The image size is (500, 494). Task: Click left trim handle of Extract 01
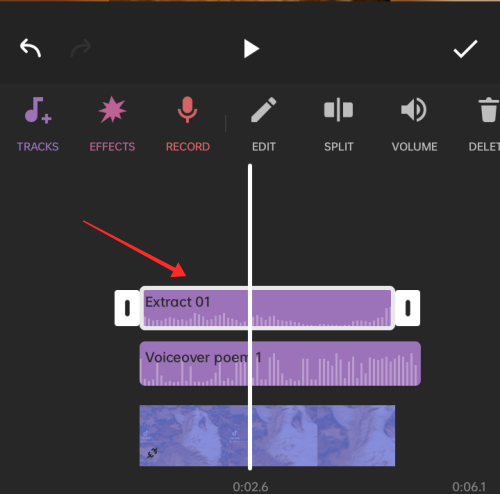[x=127, y=308]
